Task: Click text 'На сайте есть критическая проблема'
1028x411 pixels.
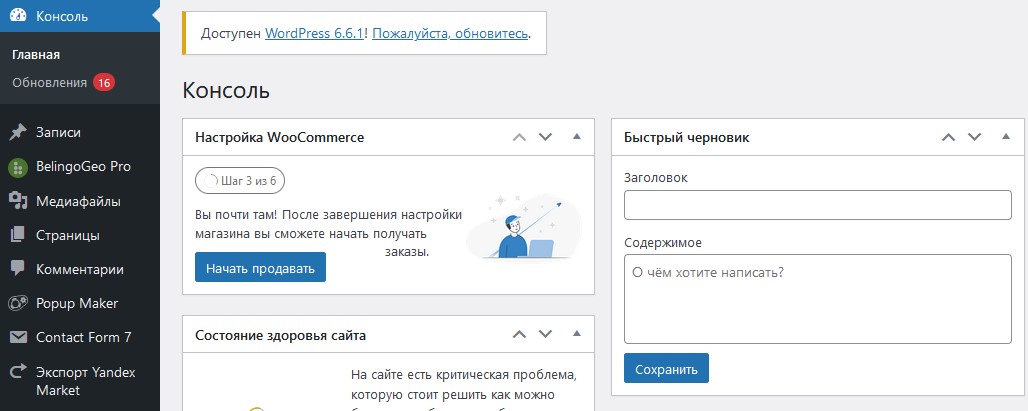Action: tap(464, 375)
